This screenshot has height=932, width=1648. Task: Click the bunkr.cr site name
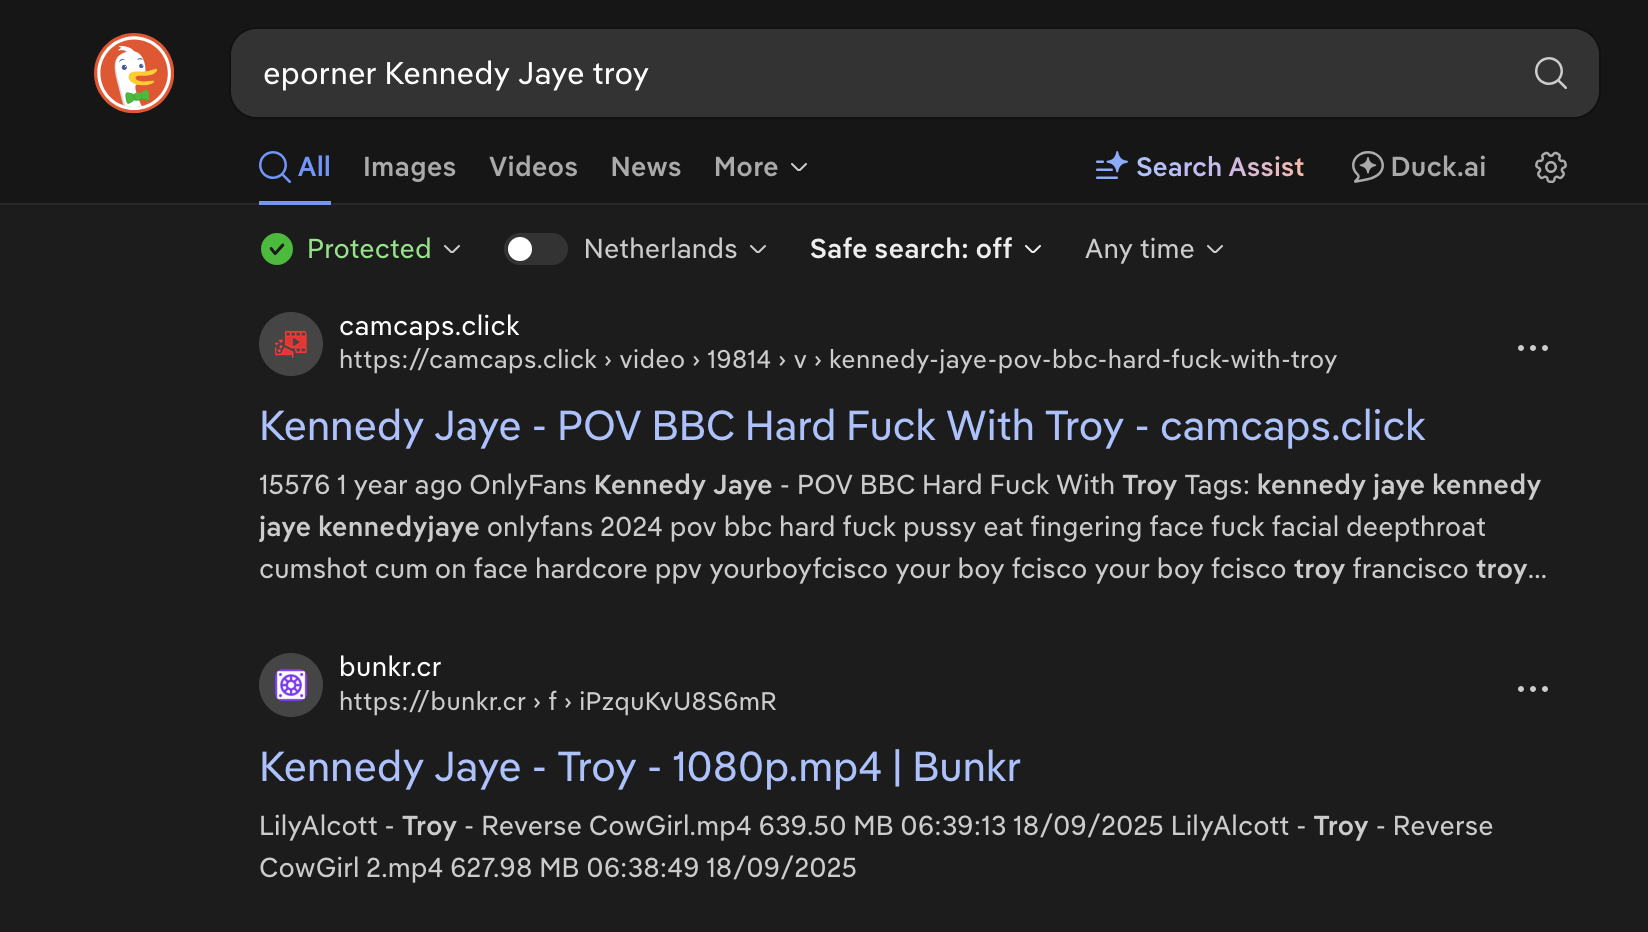390,667
